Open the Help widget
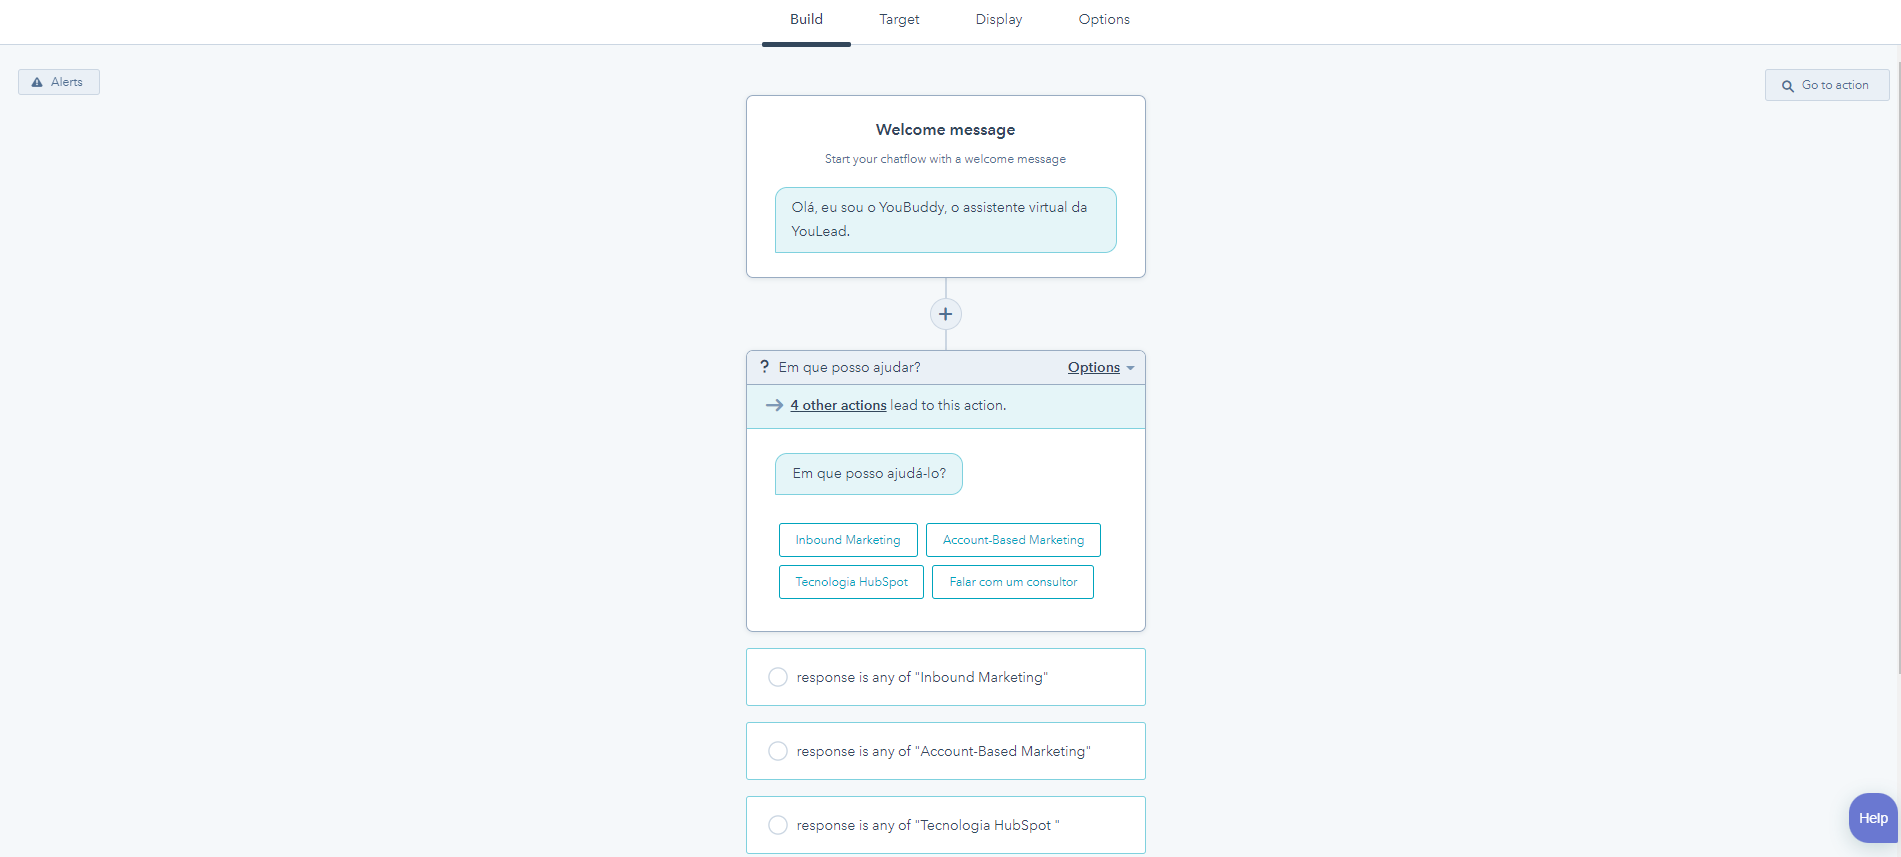This screenshot has height=857, width=1901. coord(1872,818)
